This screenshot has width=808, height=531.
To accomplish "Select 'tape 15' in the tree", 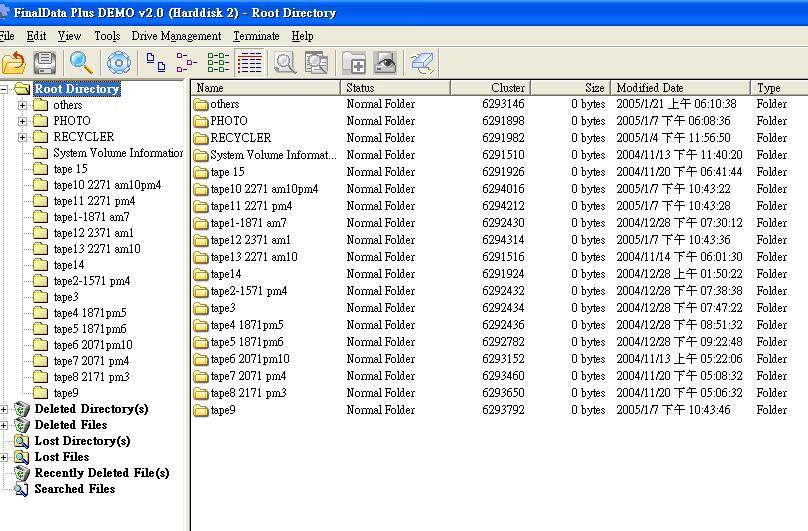I will [71, 169].
